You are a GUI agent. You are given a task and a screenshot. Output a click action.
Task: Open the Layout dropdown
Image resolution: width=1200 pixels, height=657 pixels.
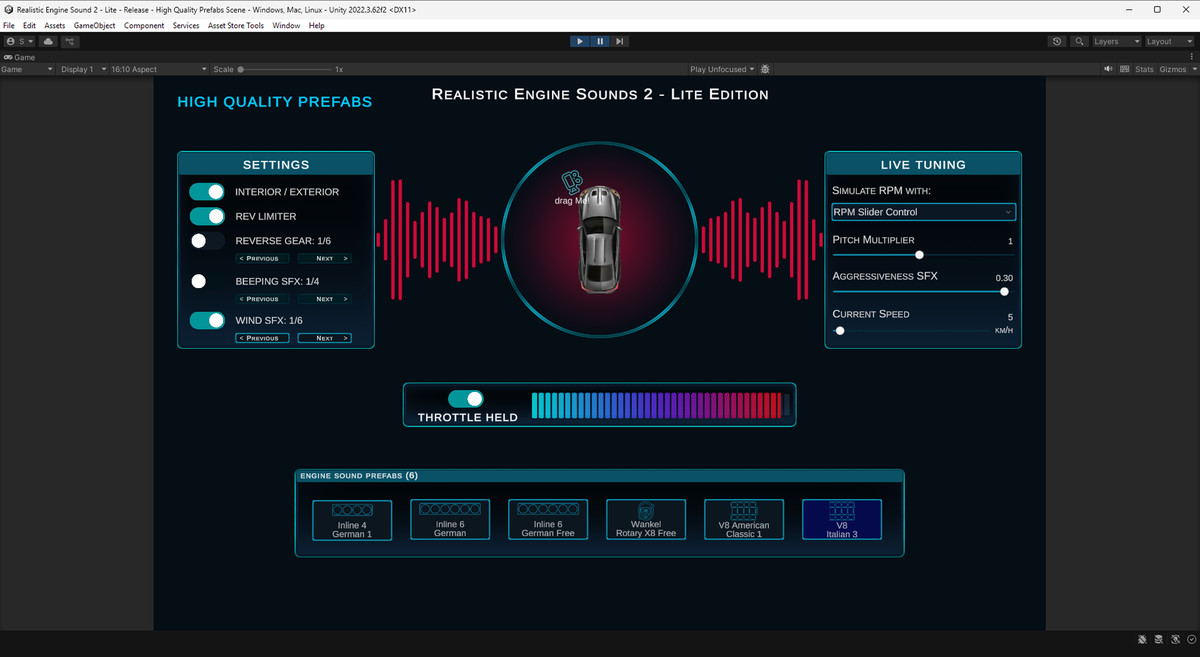click(1169, 41)
